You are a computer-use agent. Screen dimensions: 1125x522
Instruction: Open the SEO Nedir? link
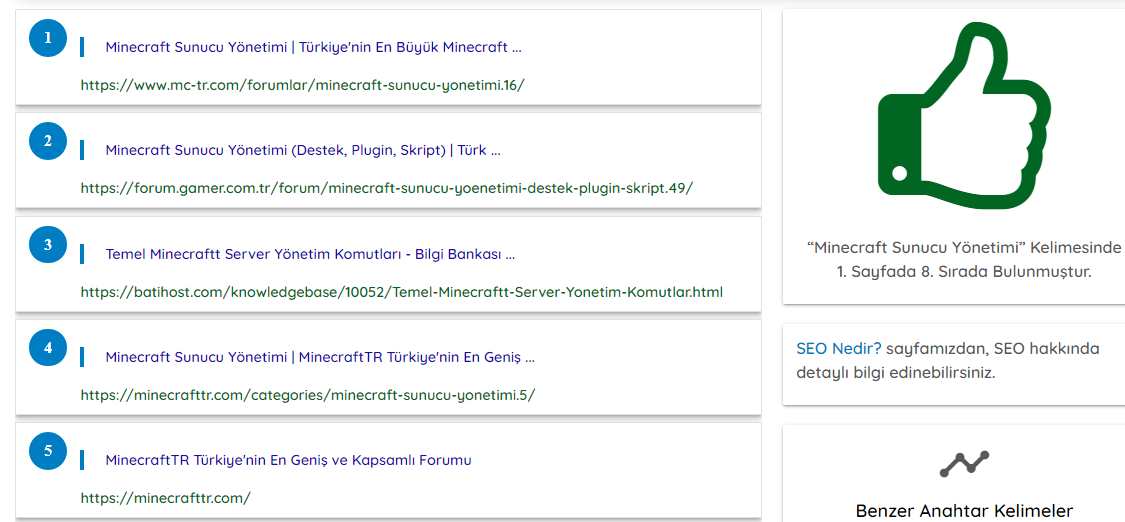pos(839,349)
